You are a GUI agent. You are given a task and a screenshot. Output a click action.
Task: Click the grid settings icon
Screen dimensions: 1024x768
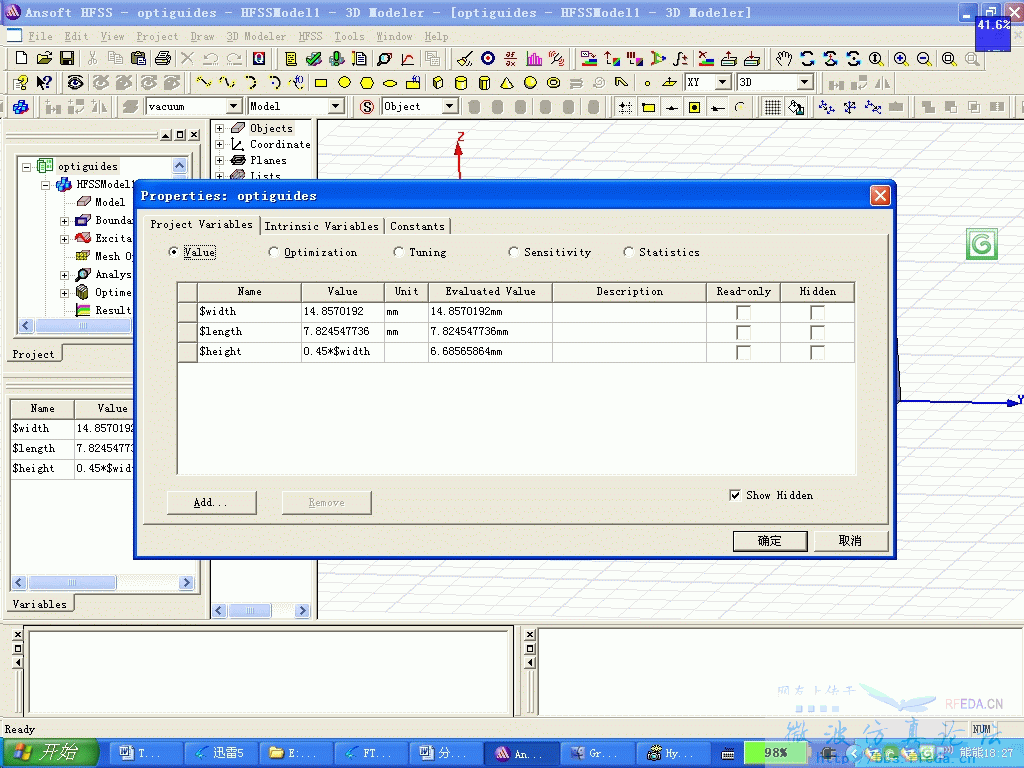773,107
